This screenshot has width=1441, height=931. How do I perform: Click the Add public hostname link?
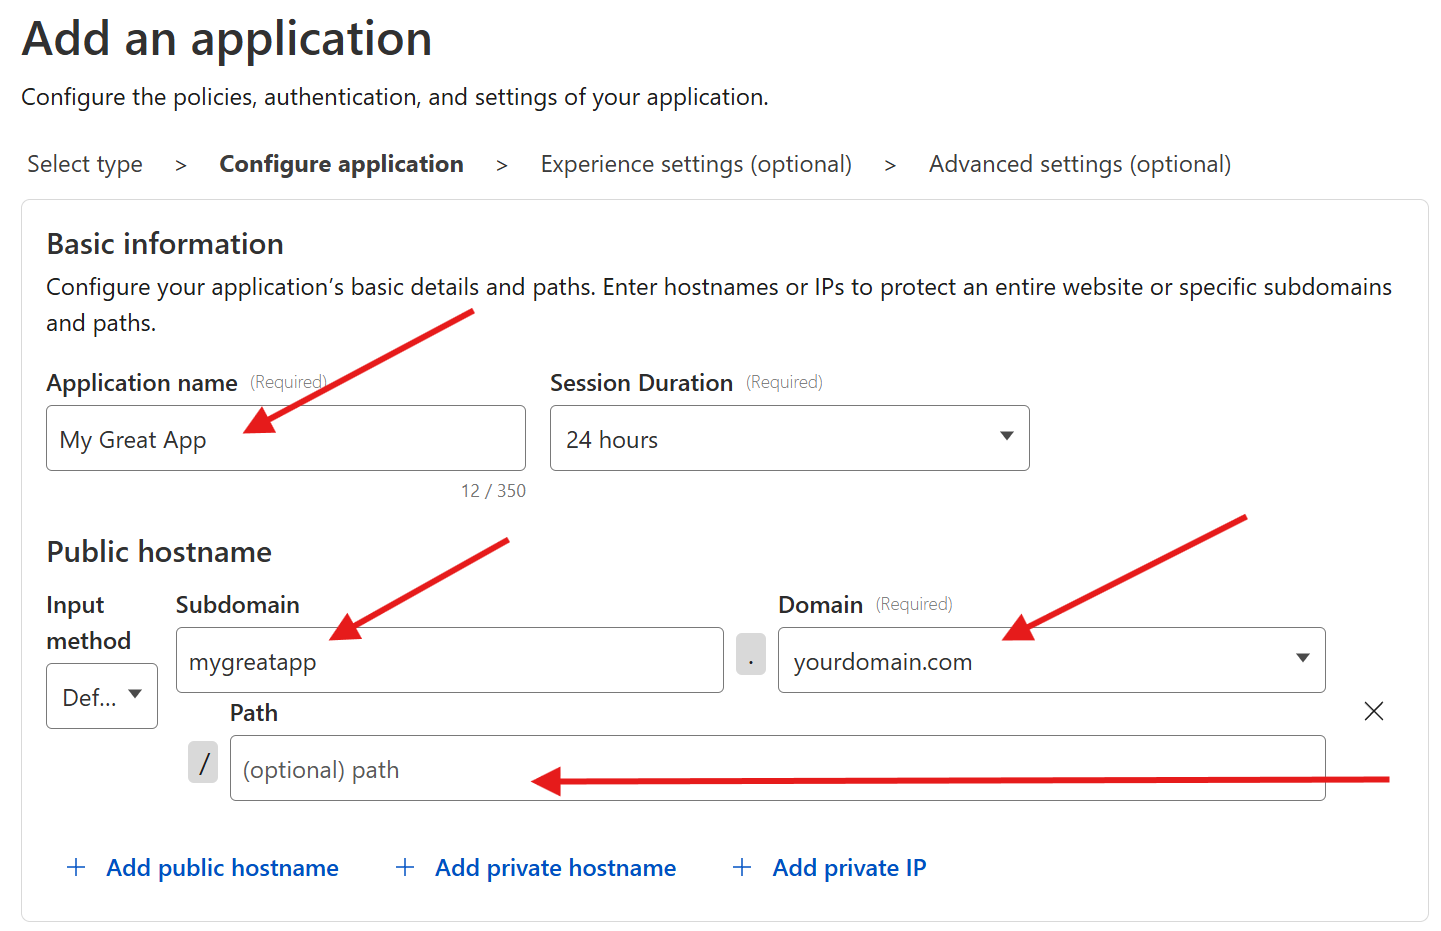pyautogui.click(x=222, y=867)
